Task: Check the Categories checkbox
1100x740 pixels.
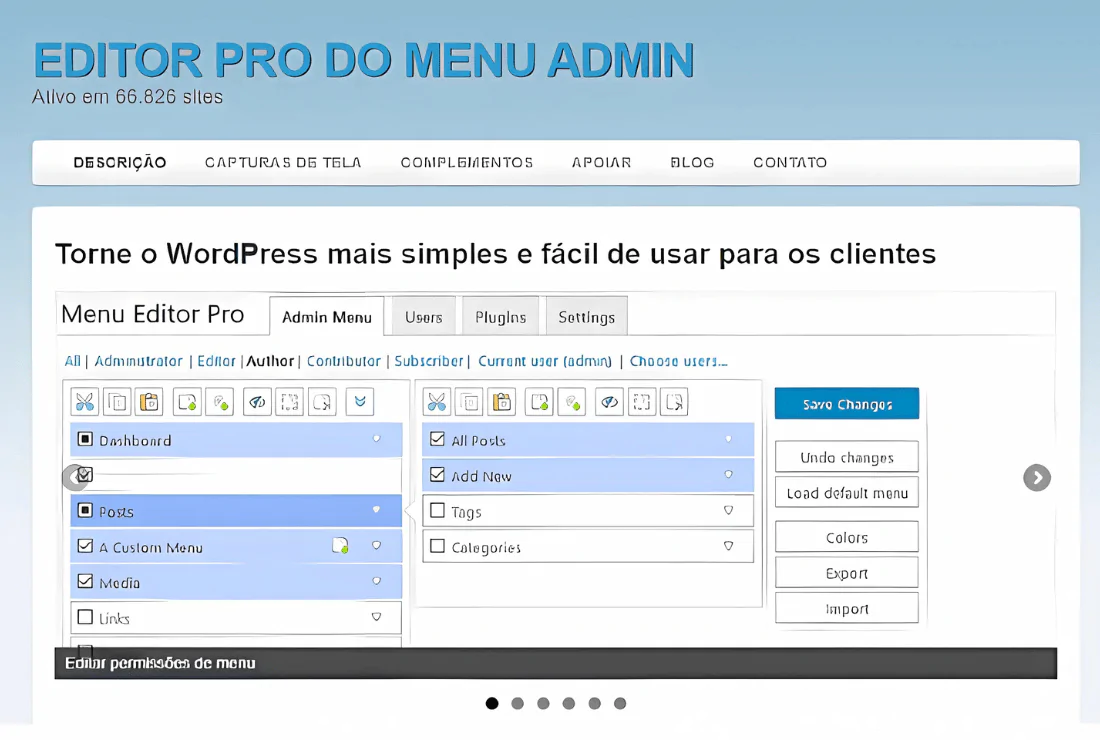Action: 437,545
